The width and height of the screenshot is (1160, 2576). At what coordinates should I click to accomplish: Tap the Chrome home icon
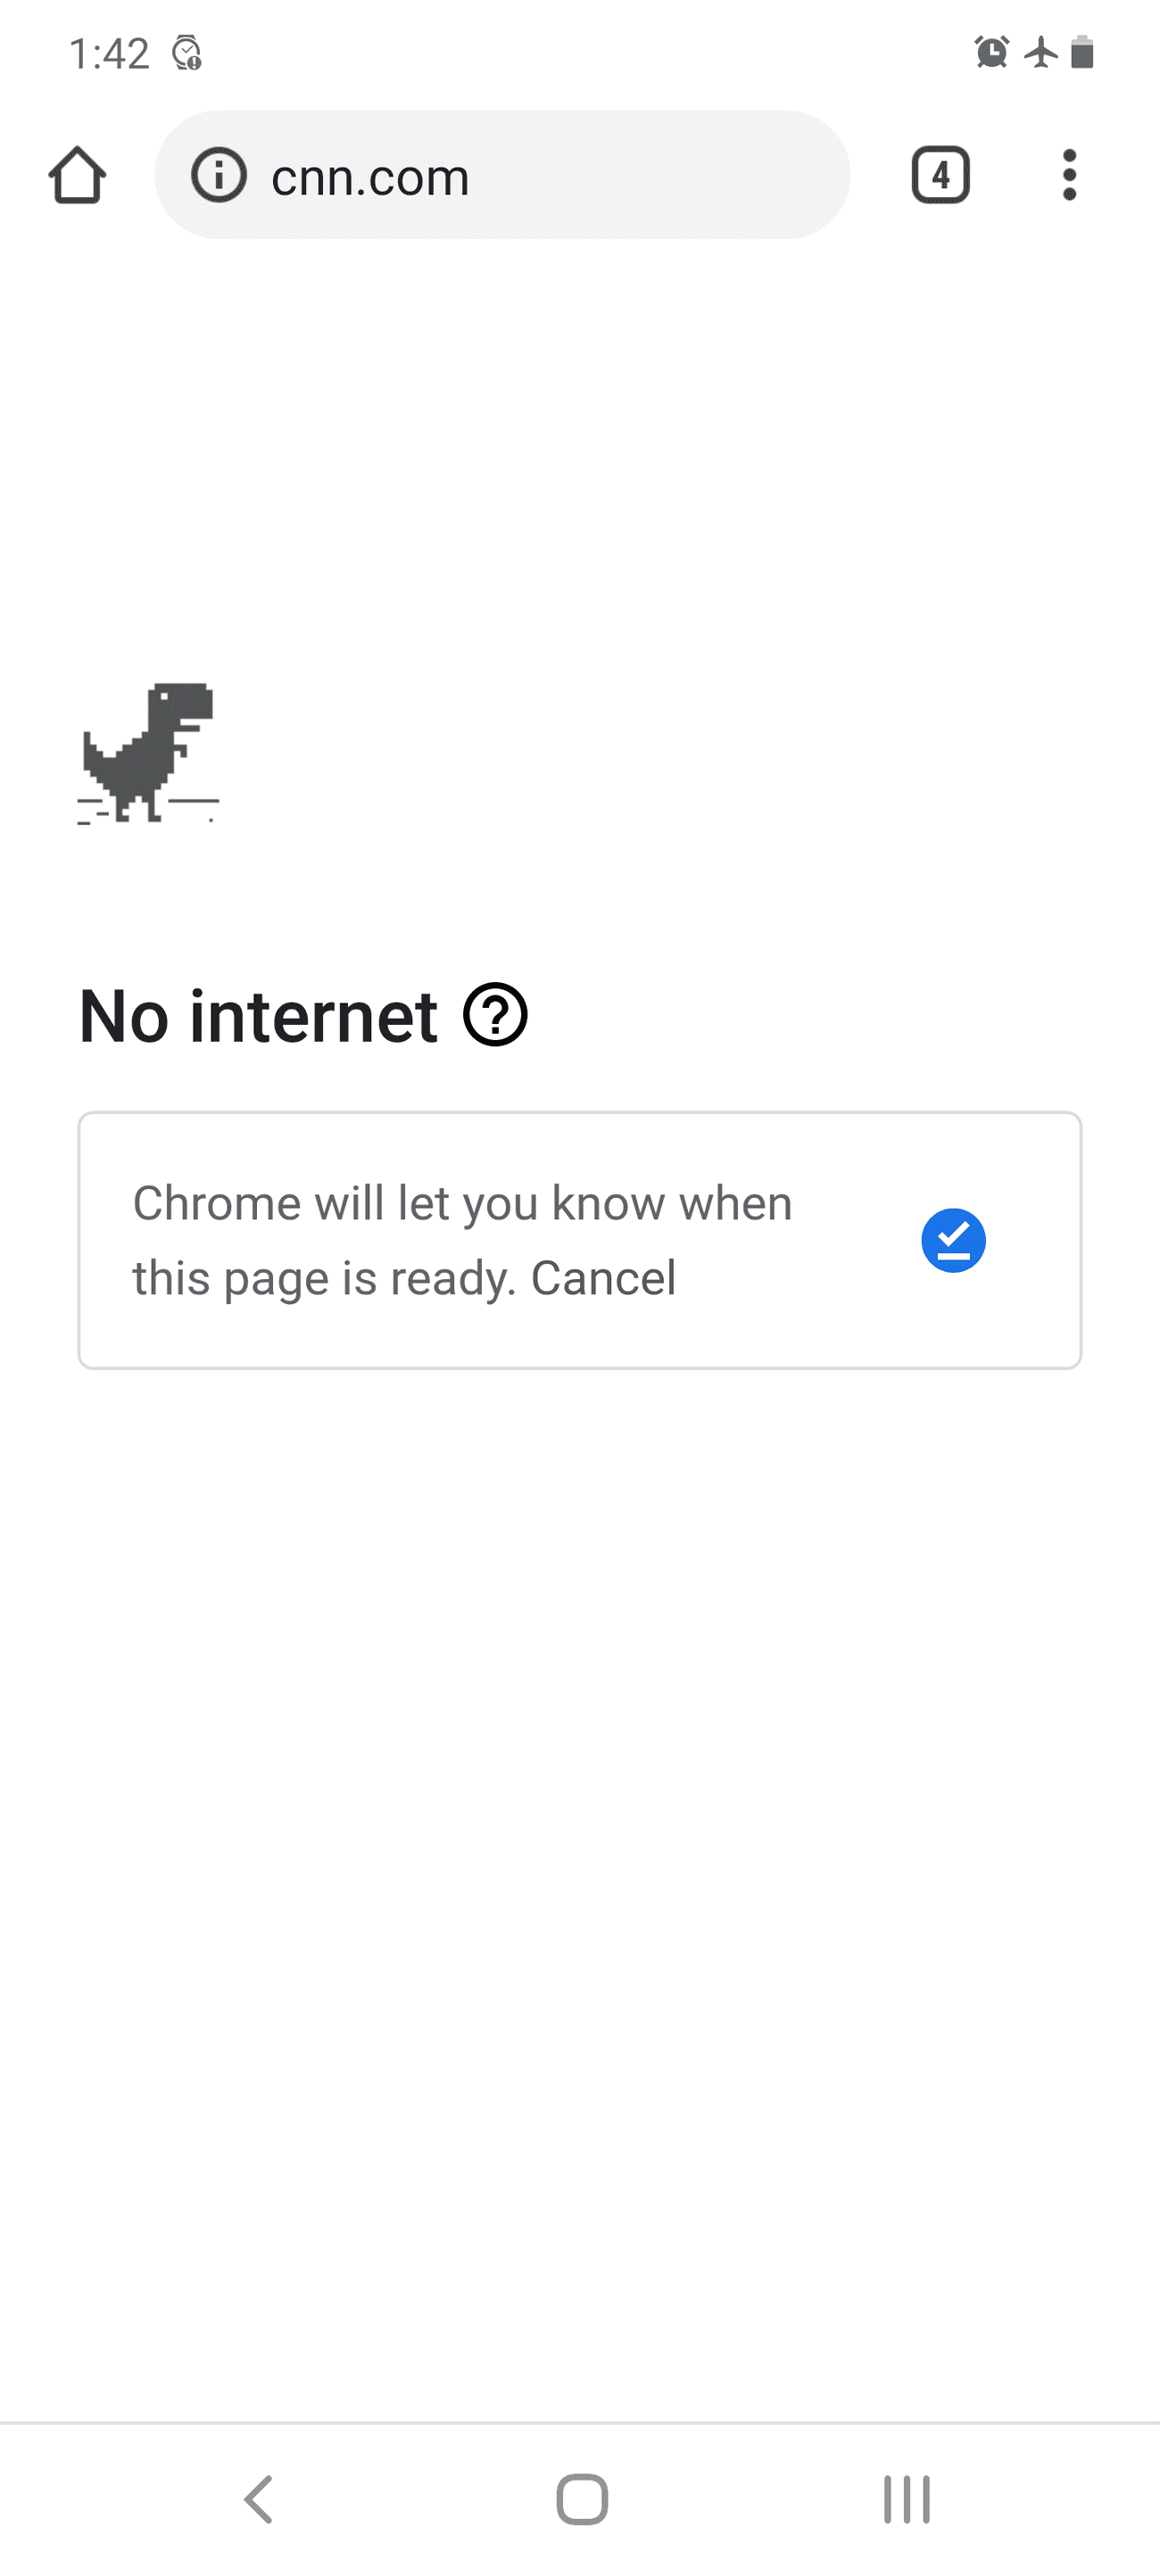pyautogui.click(x=77, y=175)
